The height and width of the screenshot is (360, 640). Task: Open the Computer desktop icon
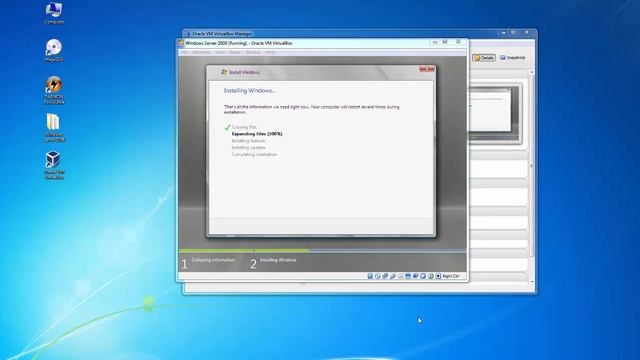pyautogui.click(x=54, y=12)
